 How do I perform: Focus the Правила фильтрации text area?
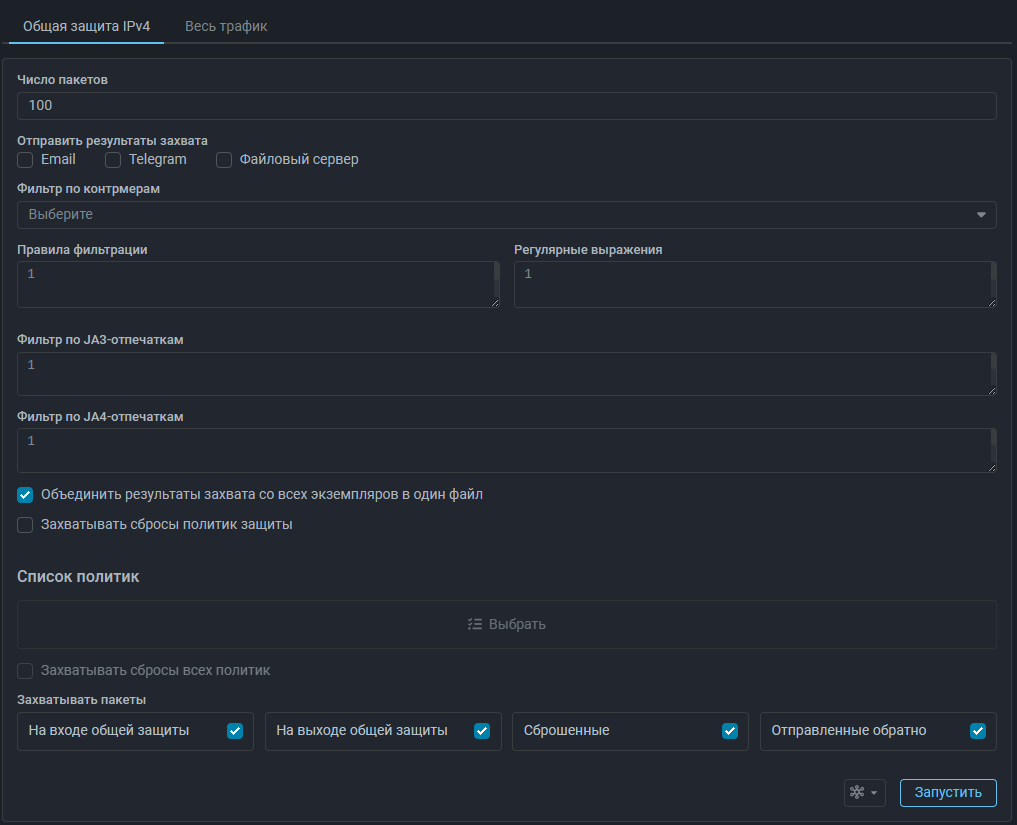pyautogui.click(x=256, y=285)
